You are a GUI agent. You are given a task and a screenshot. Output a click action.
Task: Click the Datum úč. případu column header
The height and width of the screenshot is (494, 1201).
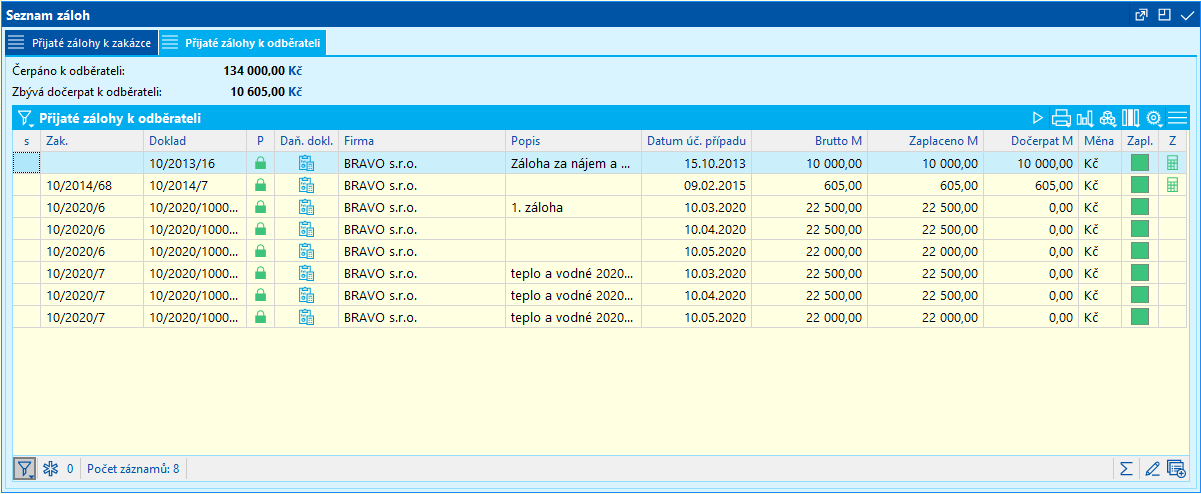696,141
